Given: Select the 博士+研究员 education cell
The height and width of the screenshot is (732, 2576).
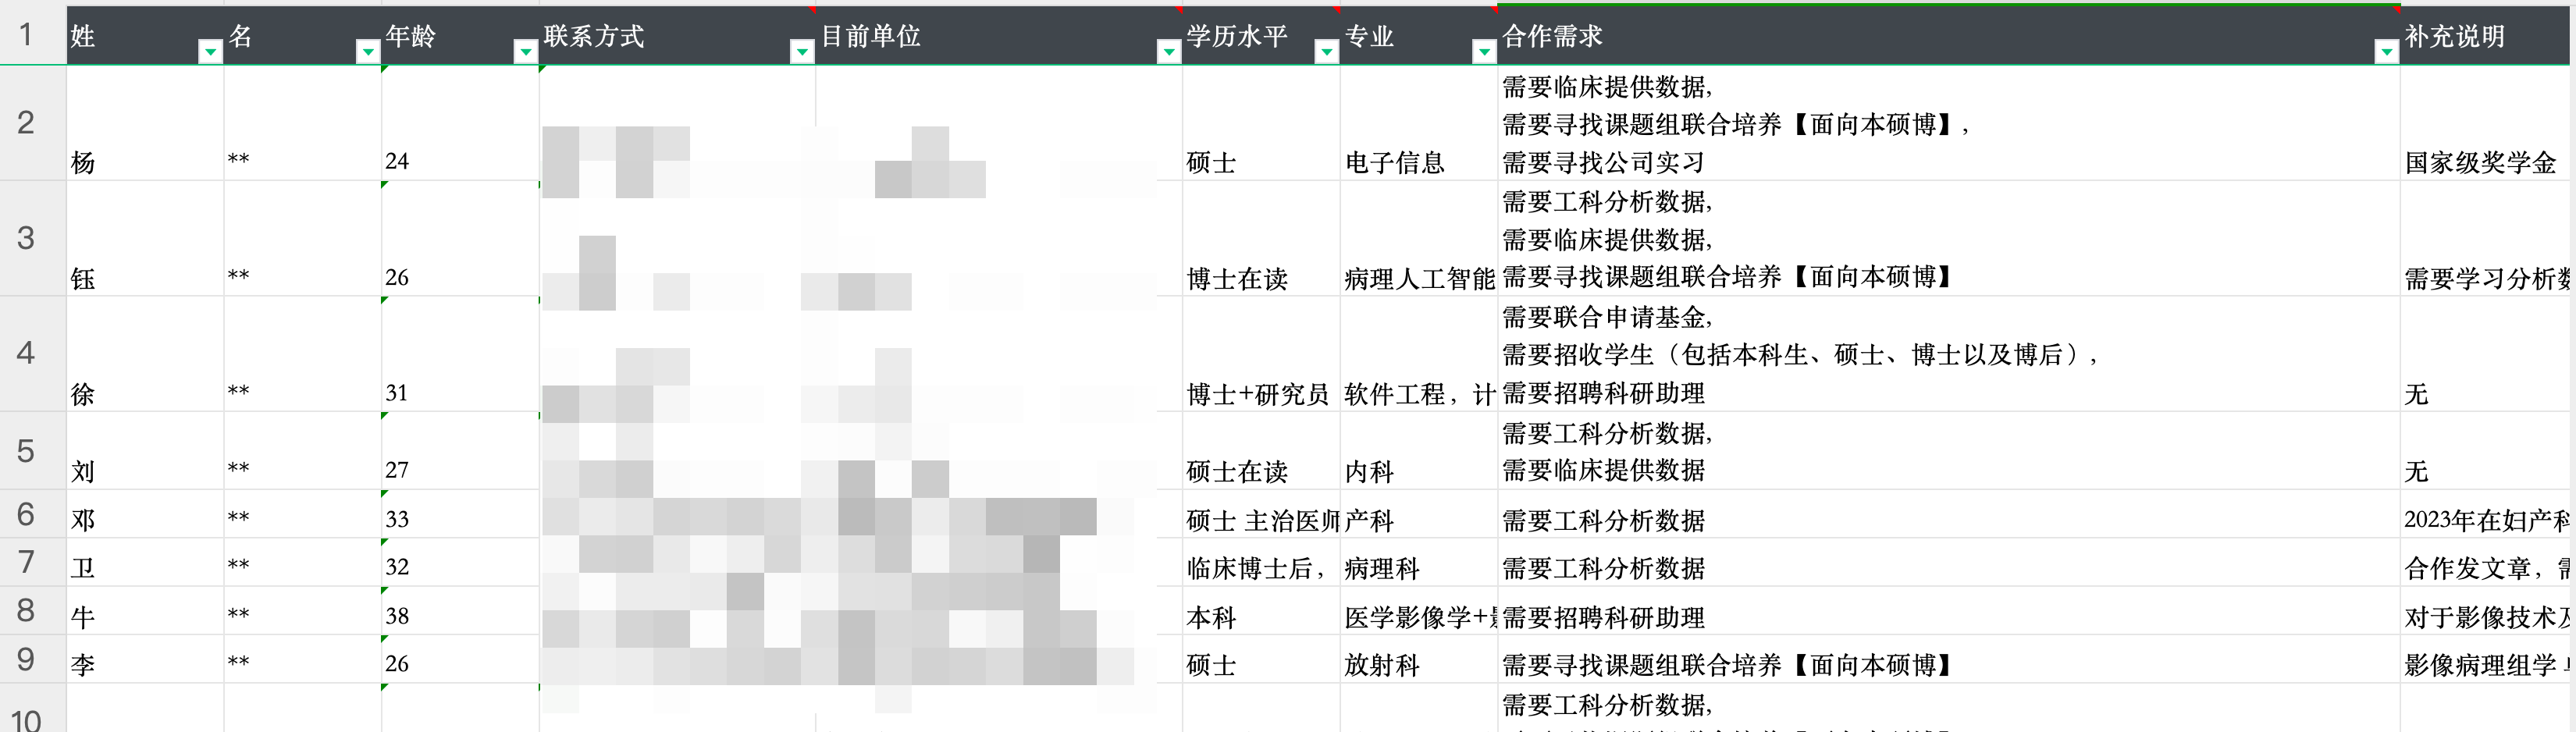Looking at the screenshot, I should 1261,353.
